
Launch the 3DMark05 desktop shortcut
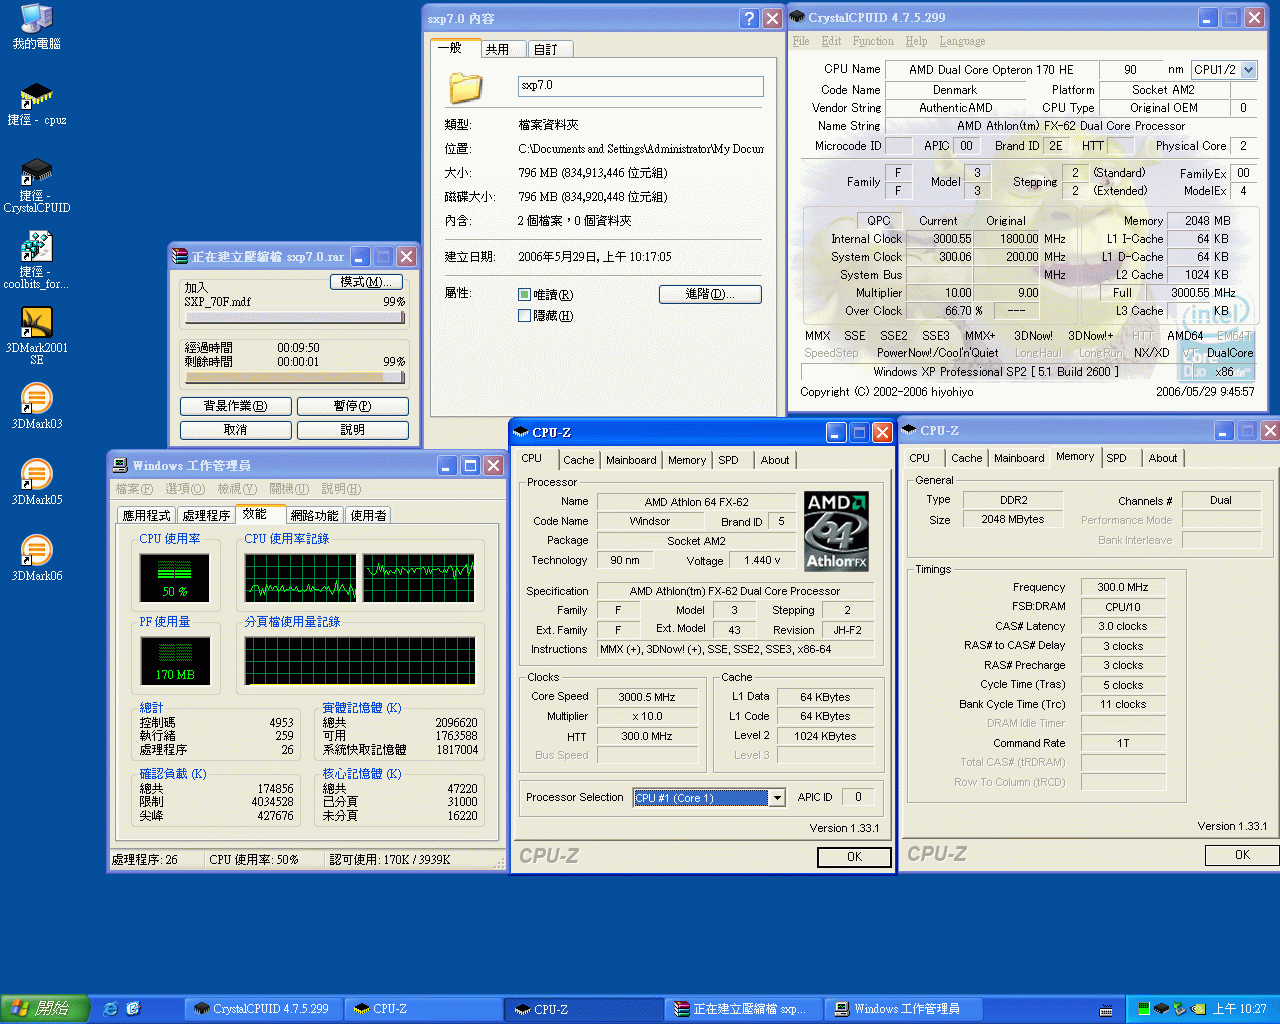pyautogui.click(x=36, y=473)
